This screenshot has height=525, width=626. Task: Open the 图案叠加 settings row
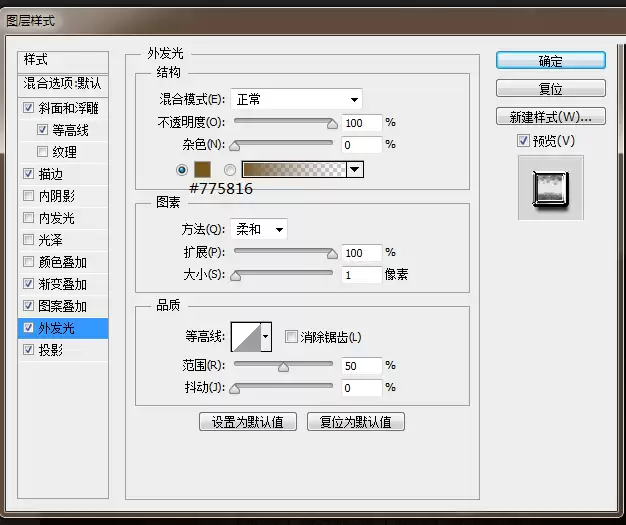(x=63, y=306)
